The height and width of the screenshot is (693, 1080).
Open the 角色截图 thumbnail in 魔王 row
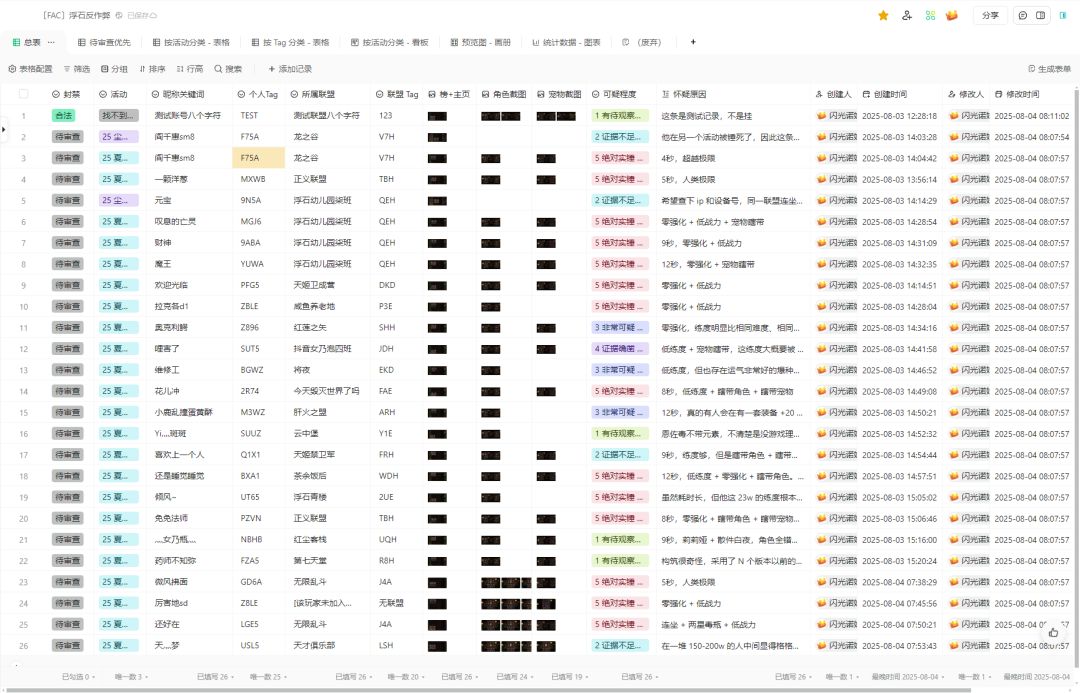[x=490, y=264]
